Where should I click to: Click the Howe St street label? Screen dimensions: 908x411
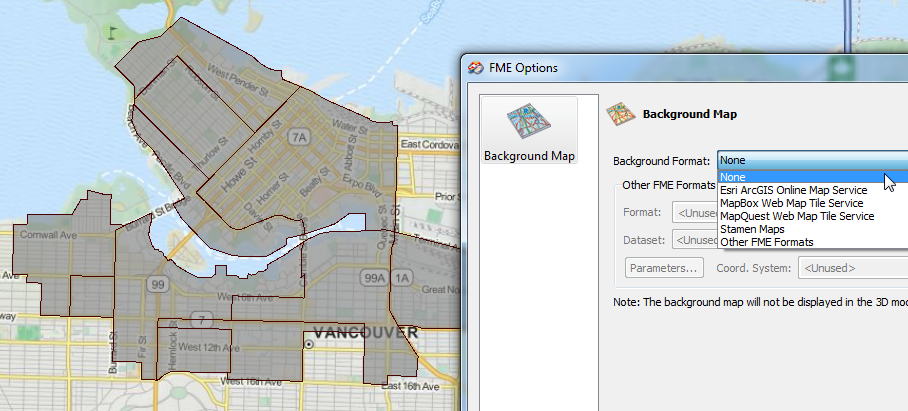(x=238, y=176)
